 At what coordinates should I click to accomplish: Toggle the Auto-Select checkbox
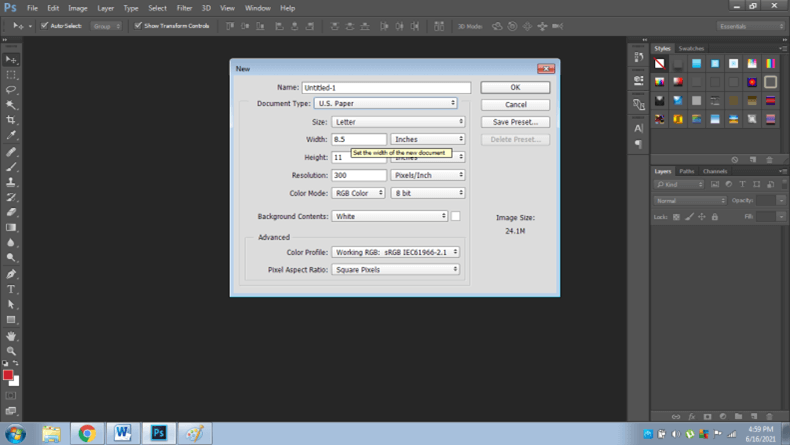(x=44, y=26)
